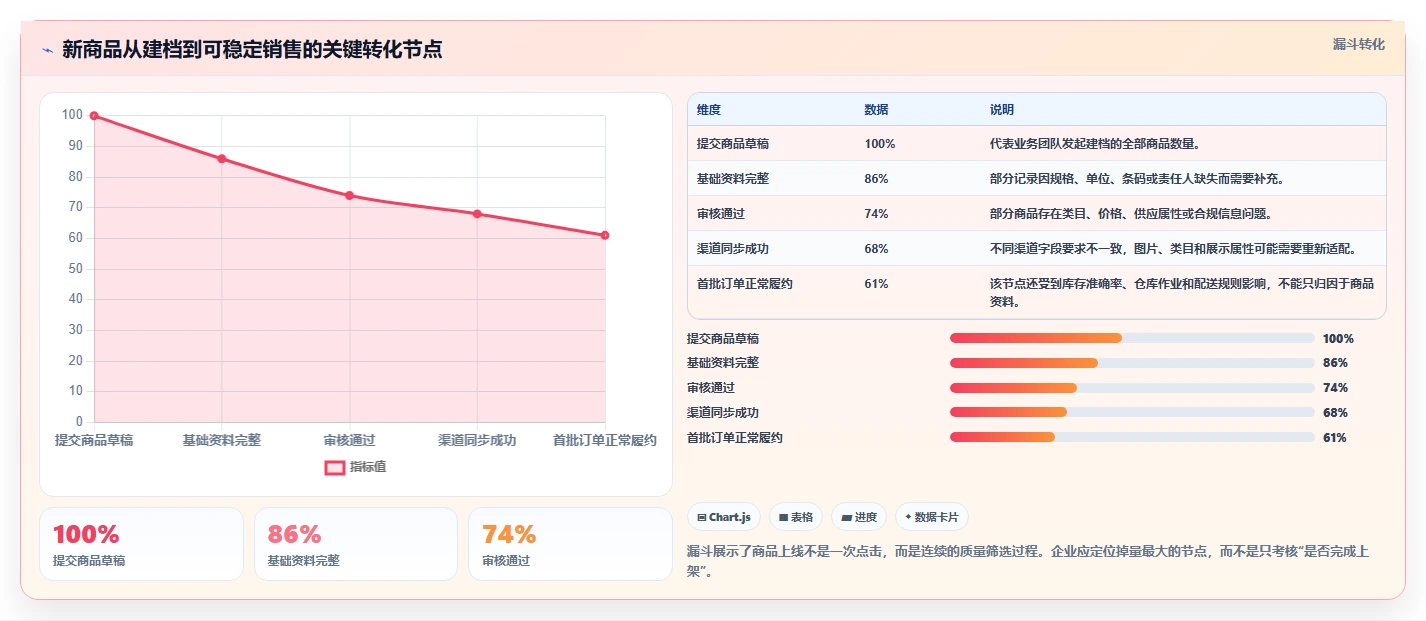Image resolution: width=1426 pixels, height=621 pixels.
Task: Click the 68% value in the table
Action: click(x=876, y=249)
